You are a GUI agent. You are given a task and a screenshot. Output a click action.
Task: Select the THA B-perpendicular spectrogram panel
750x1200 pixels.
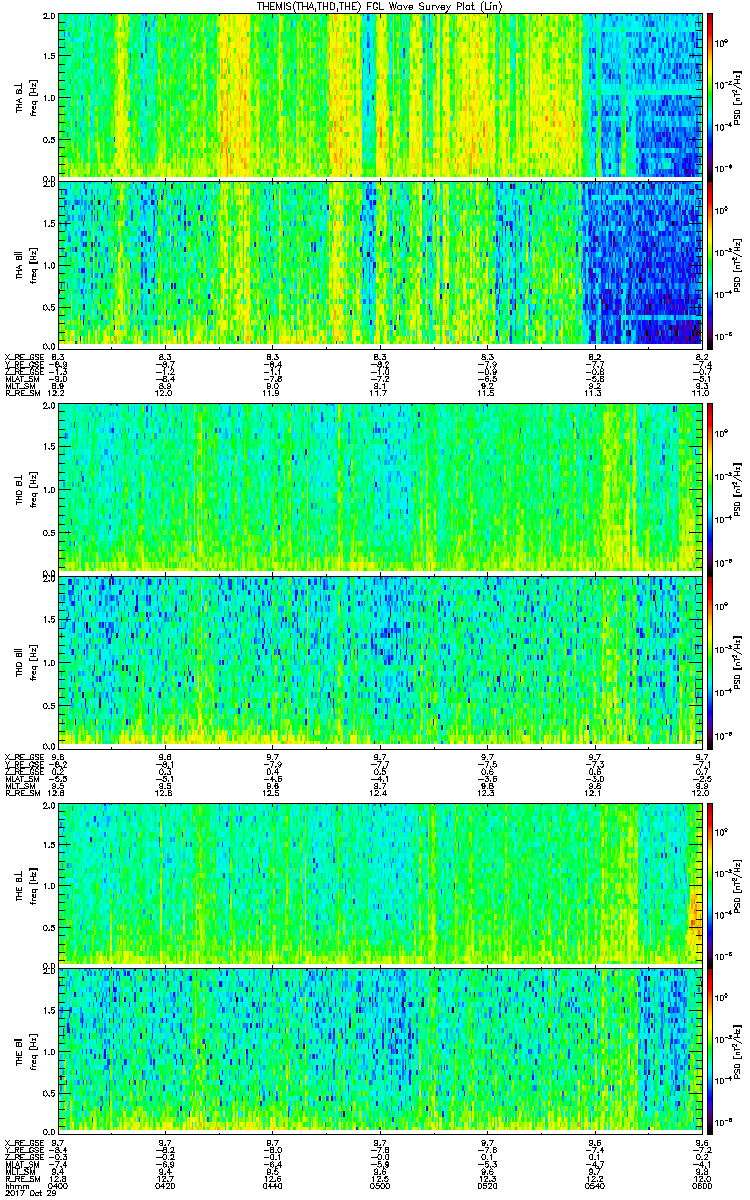(x=380, y=95)
